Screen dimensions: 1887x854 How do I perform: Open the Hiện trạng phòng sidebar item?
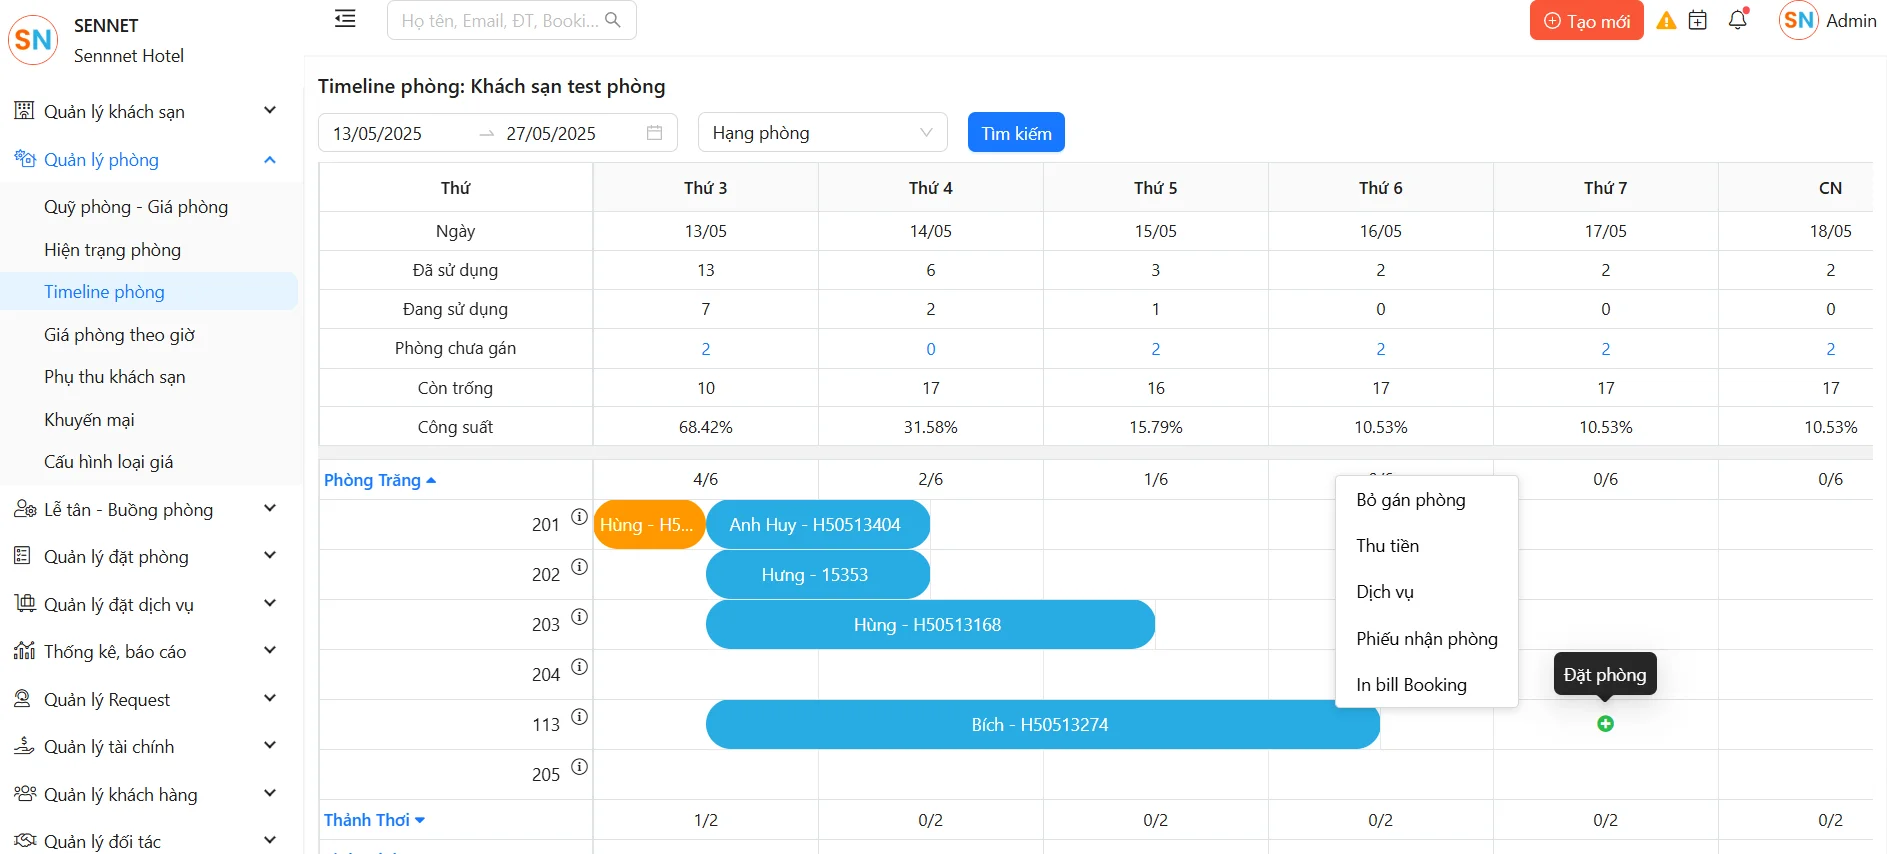(x=112, y=250)
